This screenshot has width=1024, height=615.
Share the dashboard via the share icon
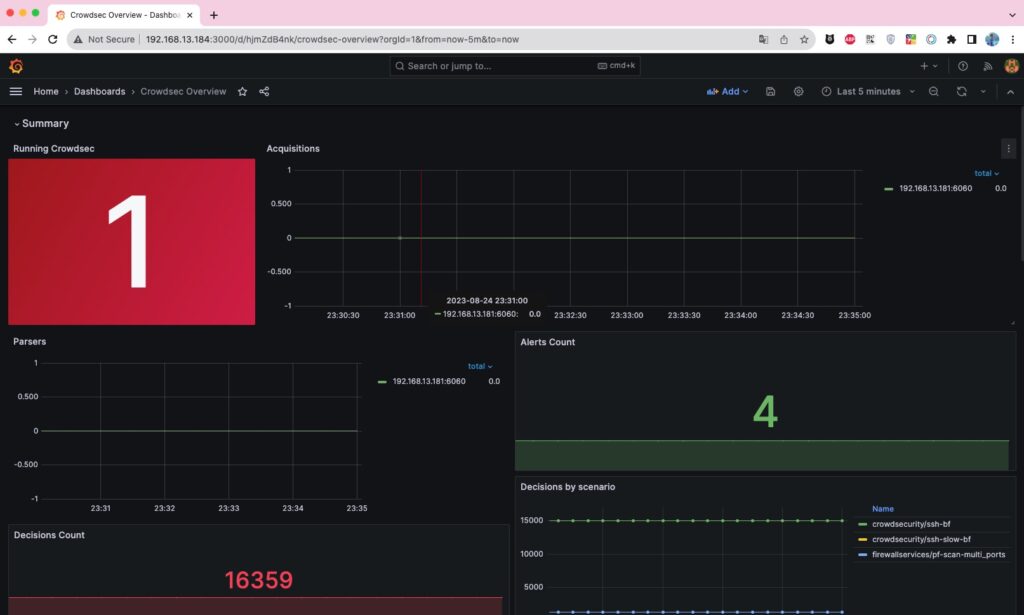264,91
